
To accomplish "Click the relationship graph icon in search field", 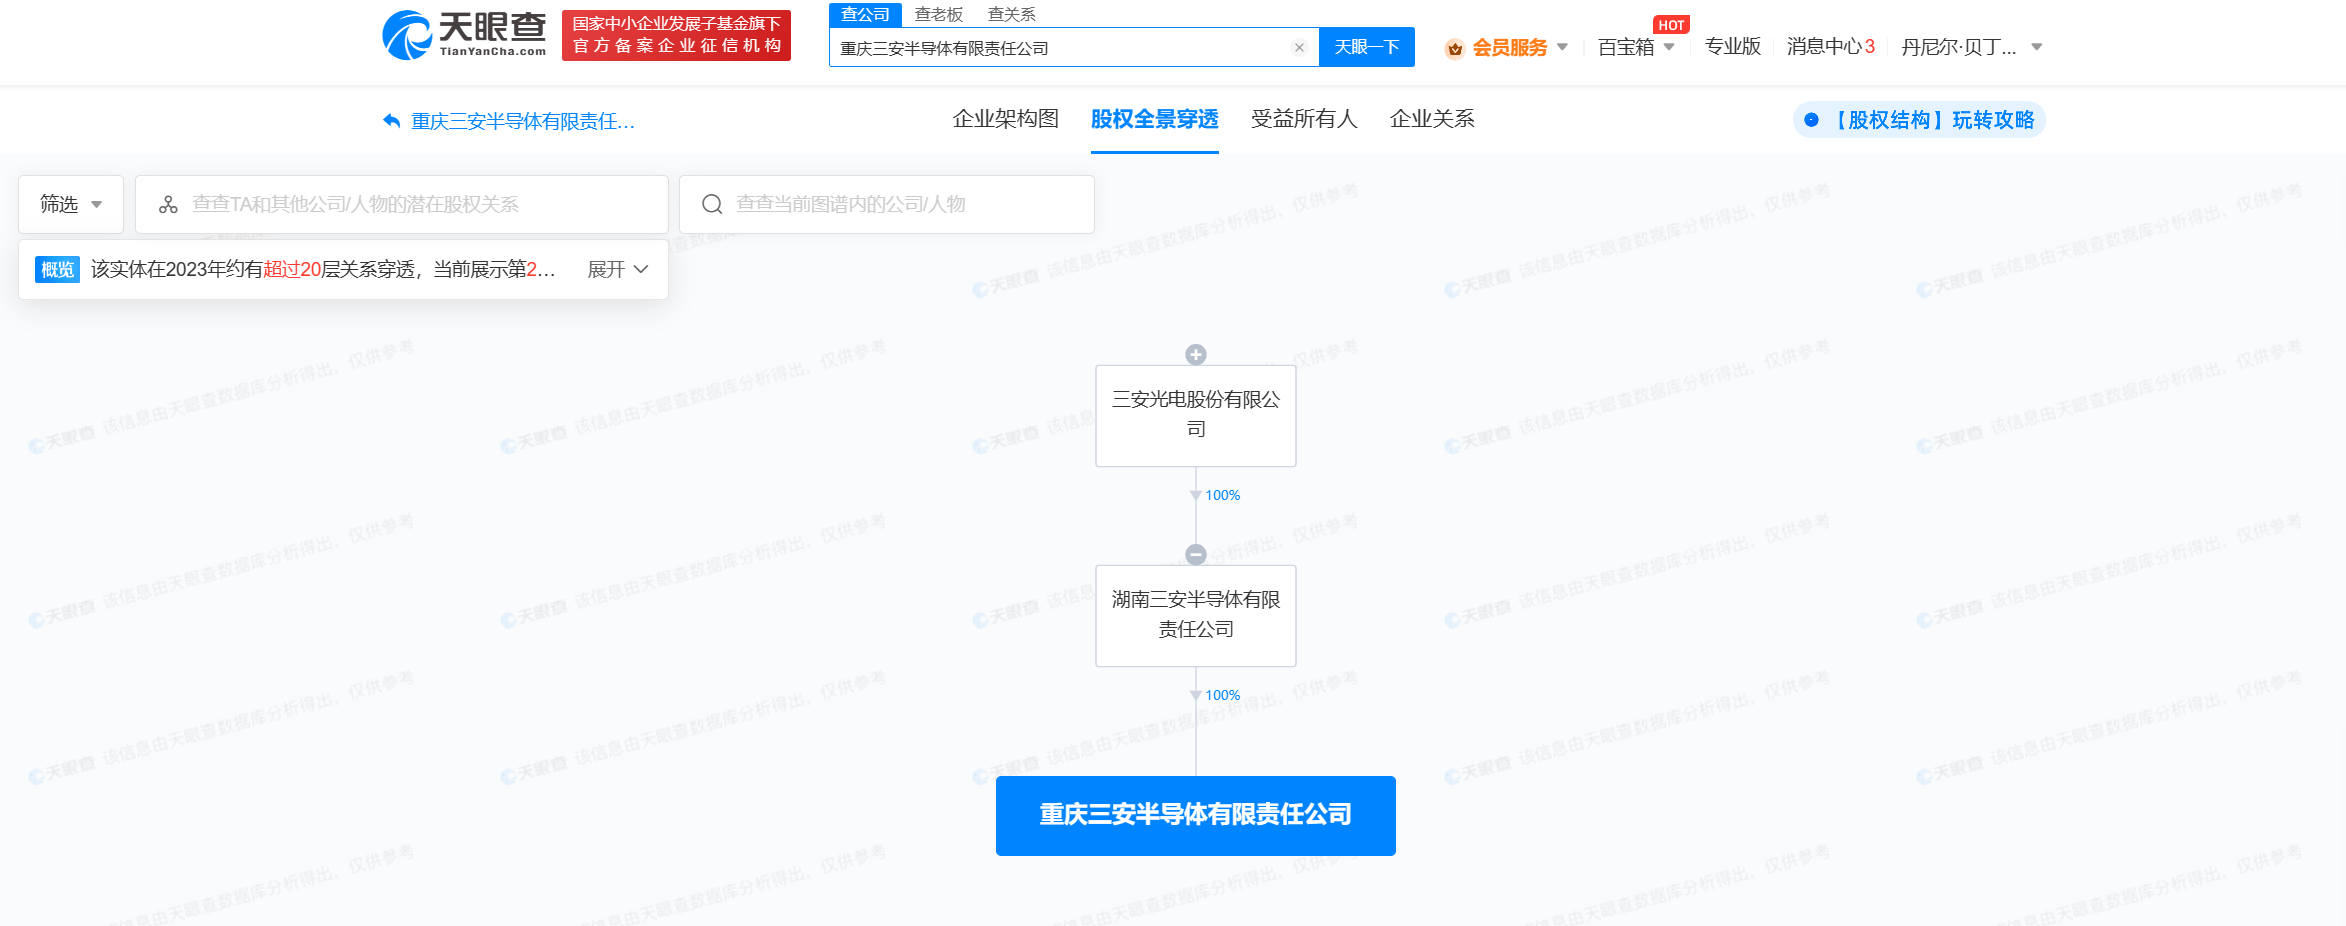I will click(168, 205).
